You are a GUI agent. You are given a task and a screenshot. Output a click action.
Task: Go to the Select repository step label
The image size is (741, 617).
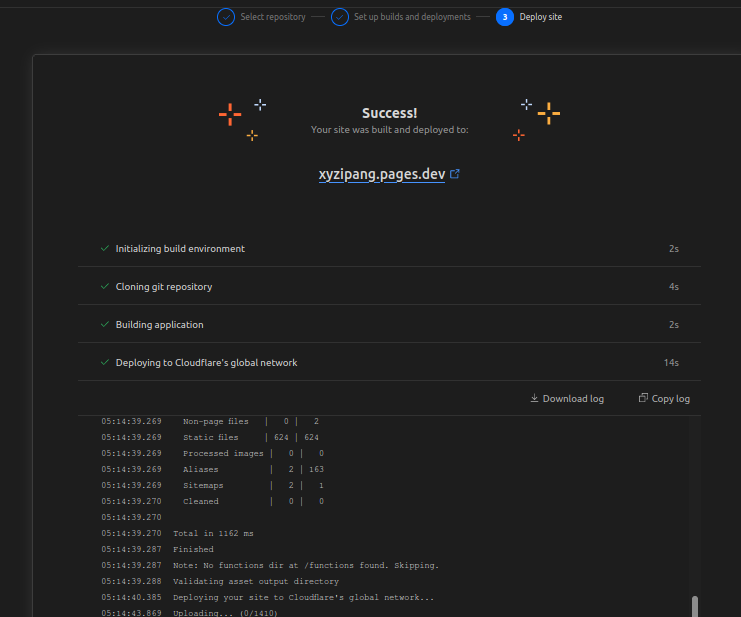(273, 17)
